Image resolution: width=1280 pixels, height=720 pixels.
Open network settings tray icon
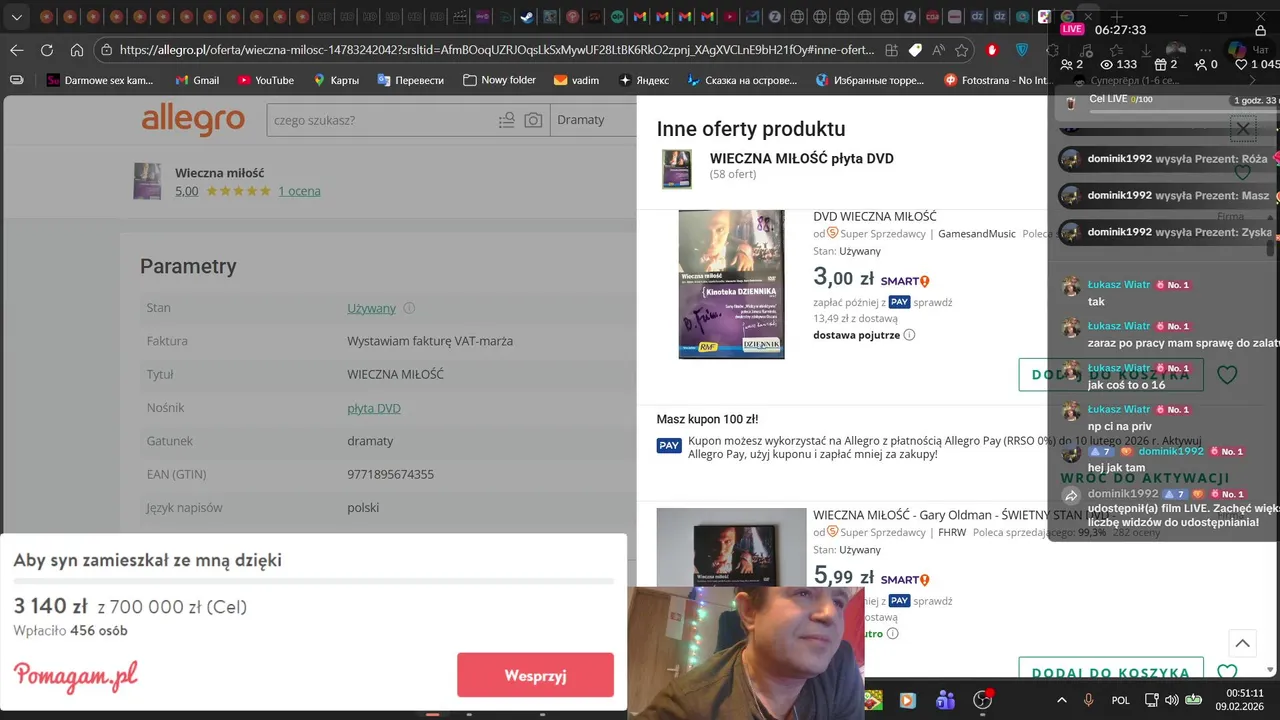1151,700
